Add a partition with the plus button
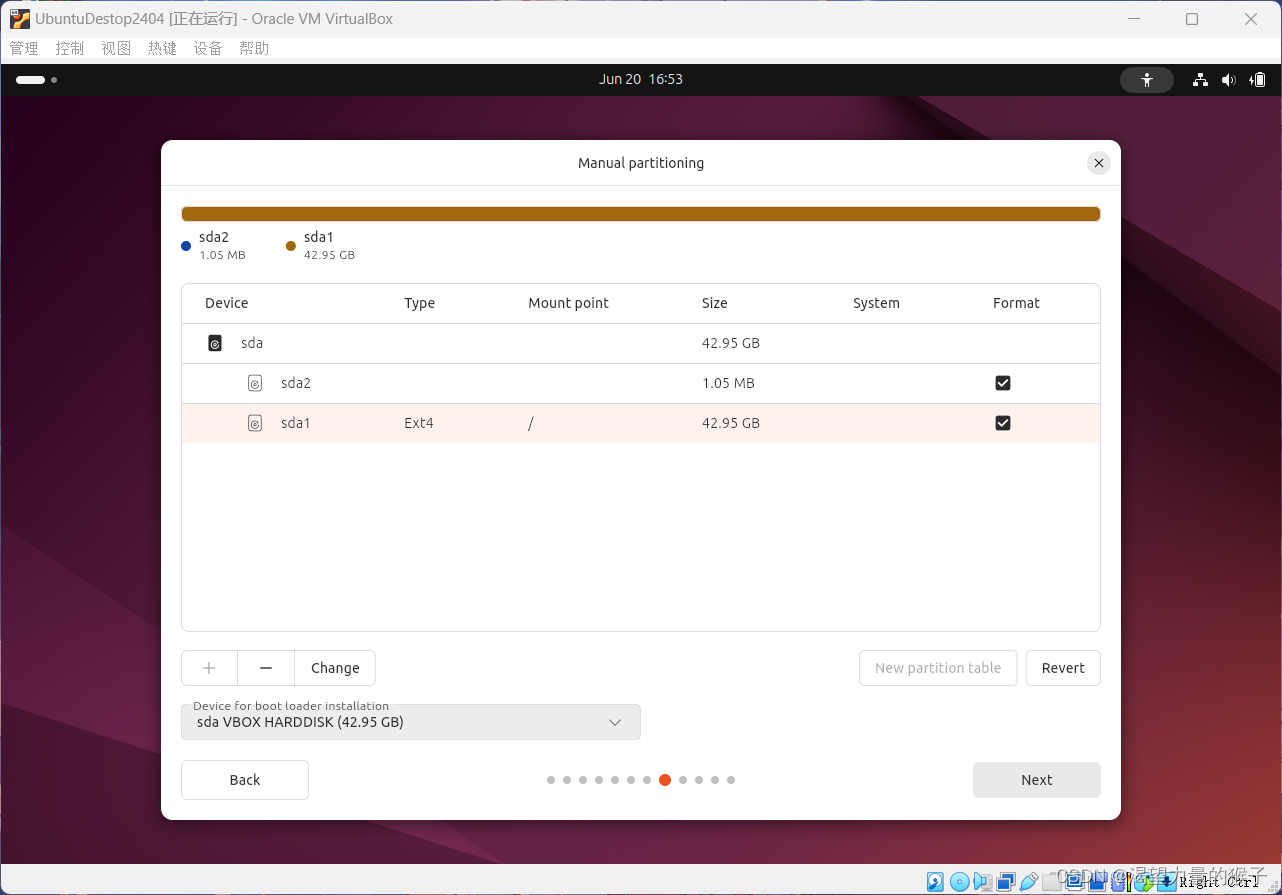 [209, 668]
